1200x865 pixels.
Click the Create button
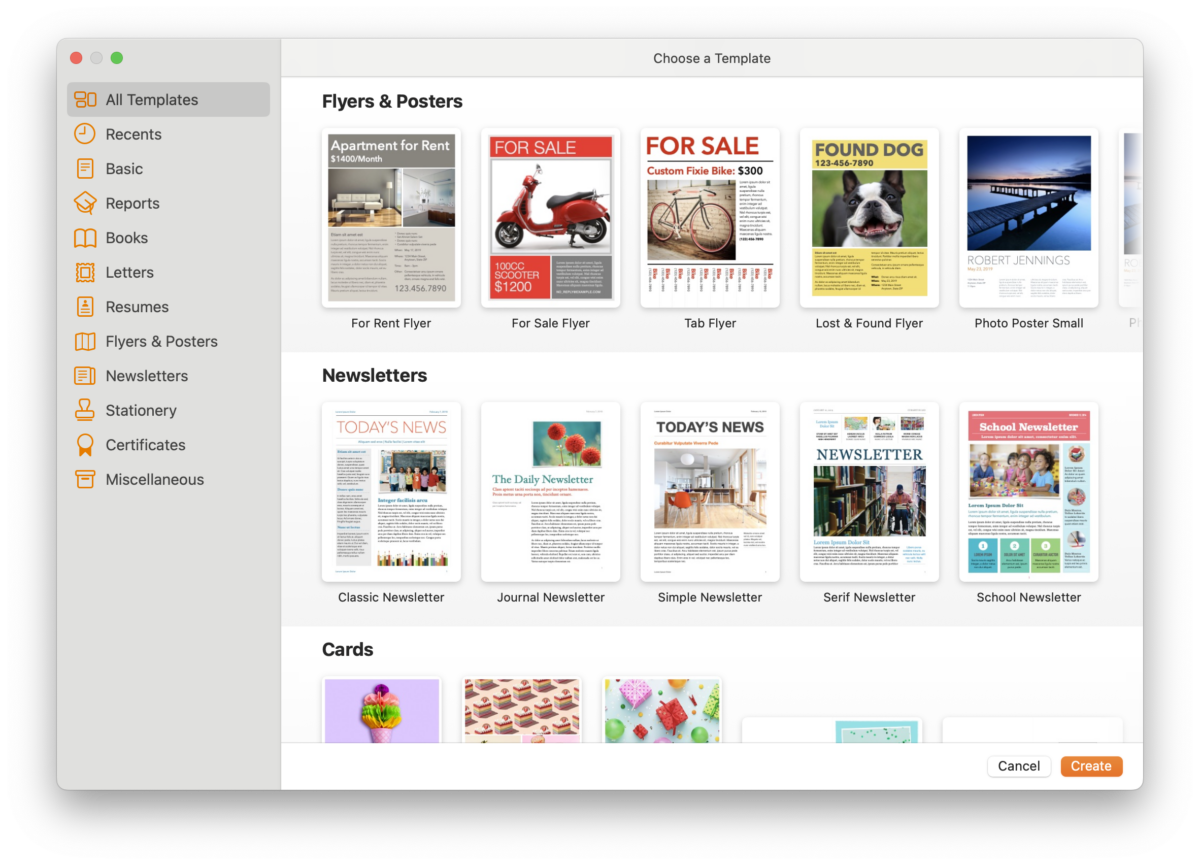(1091, 765)
